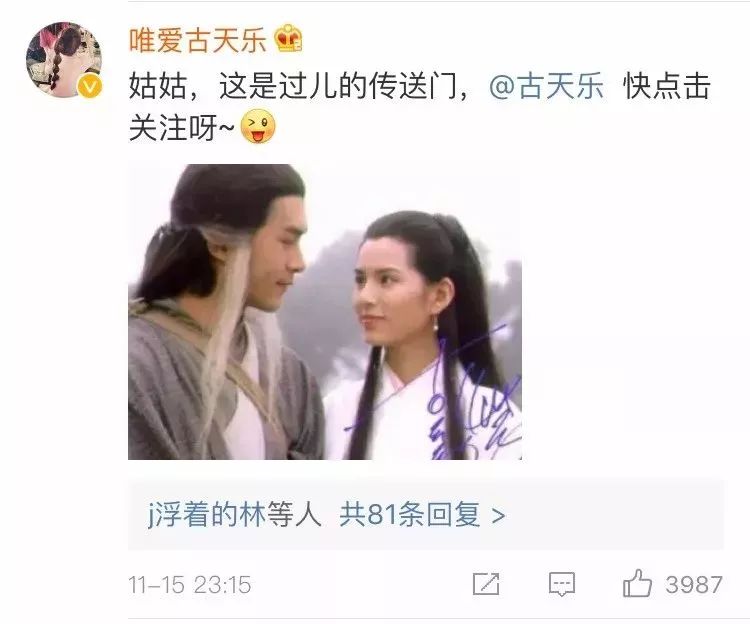Click the crown membership icon beside username
750x624 pixels.
click(288, 38)
